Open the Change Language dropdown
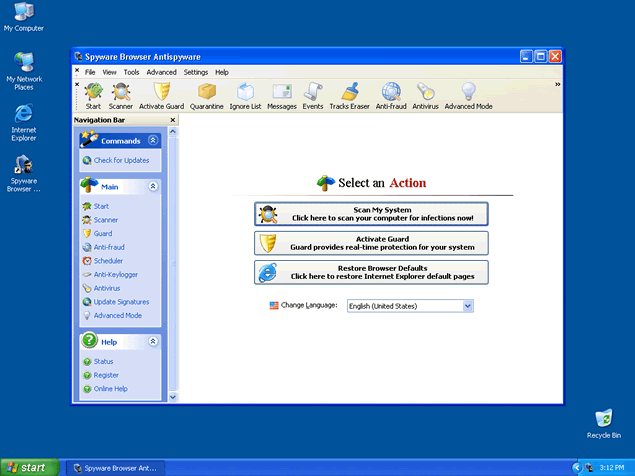The image size is (635, 476). point(467,306)
